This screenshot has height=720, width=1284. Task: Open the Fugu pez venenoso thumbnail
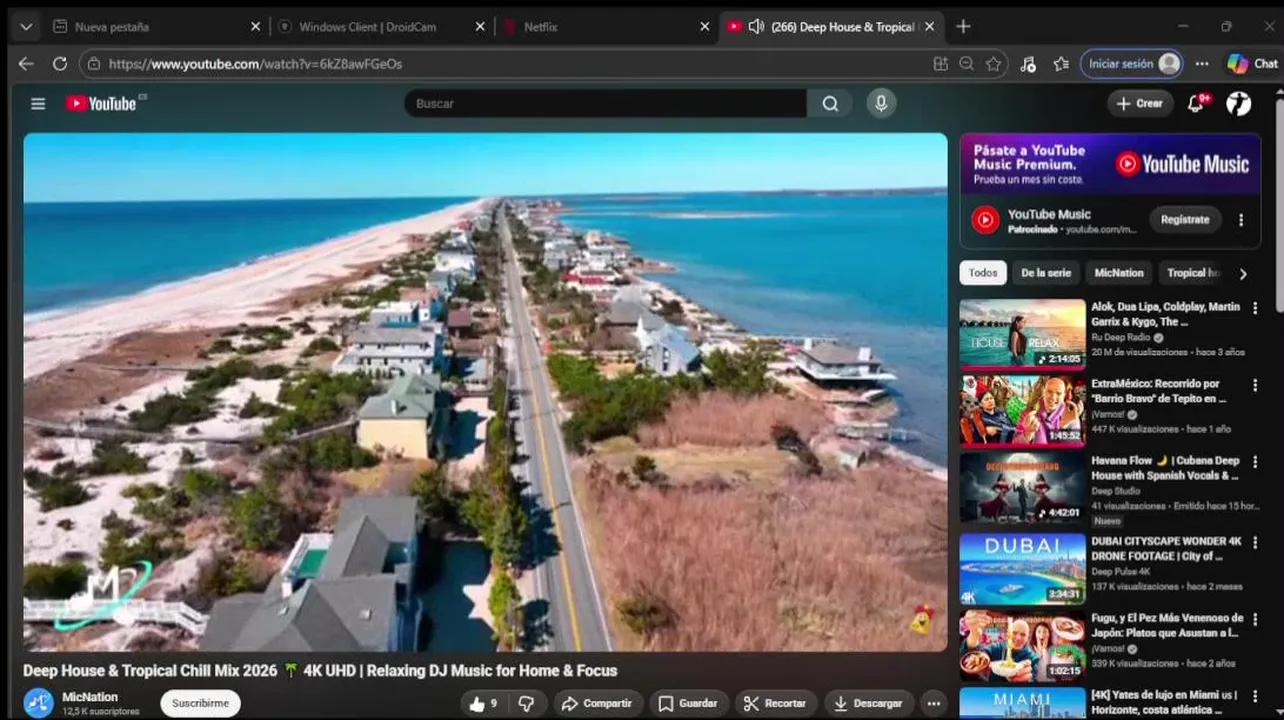(1022, 645)
